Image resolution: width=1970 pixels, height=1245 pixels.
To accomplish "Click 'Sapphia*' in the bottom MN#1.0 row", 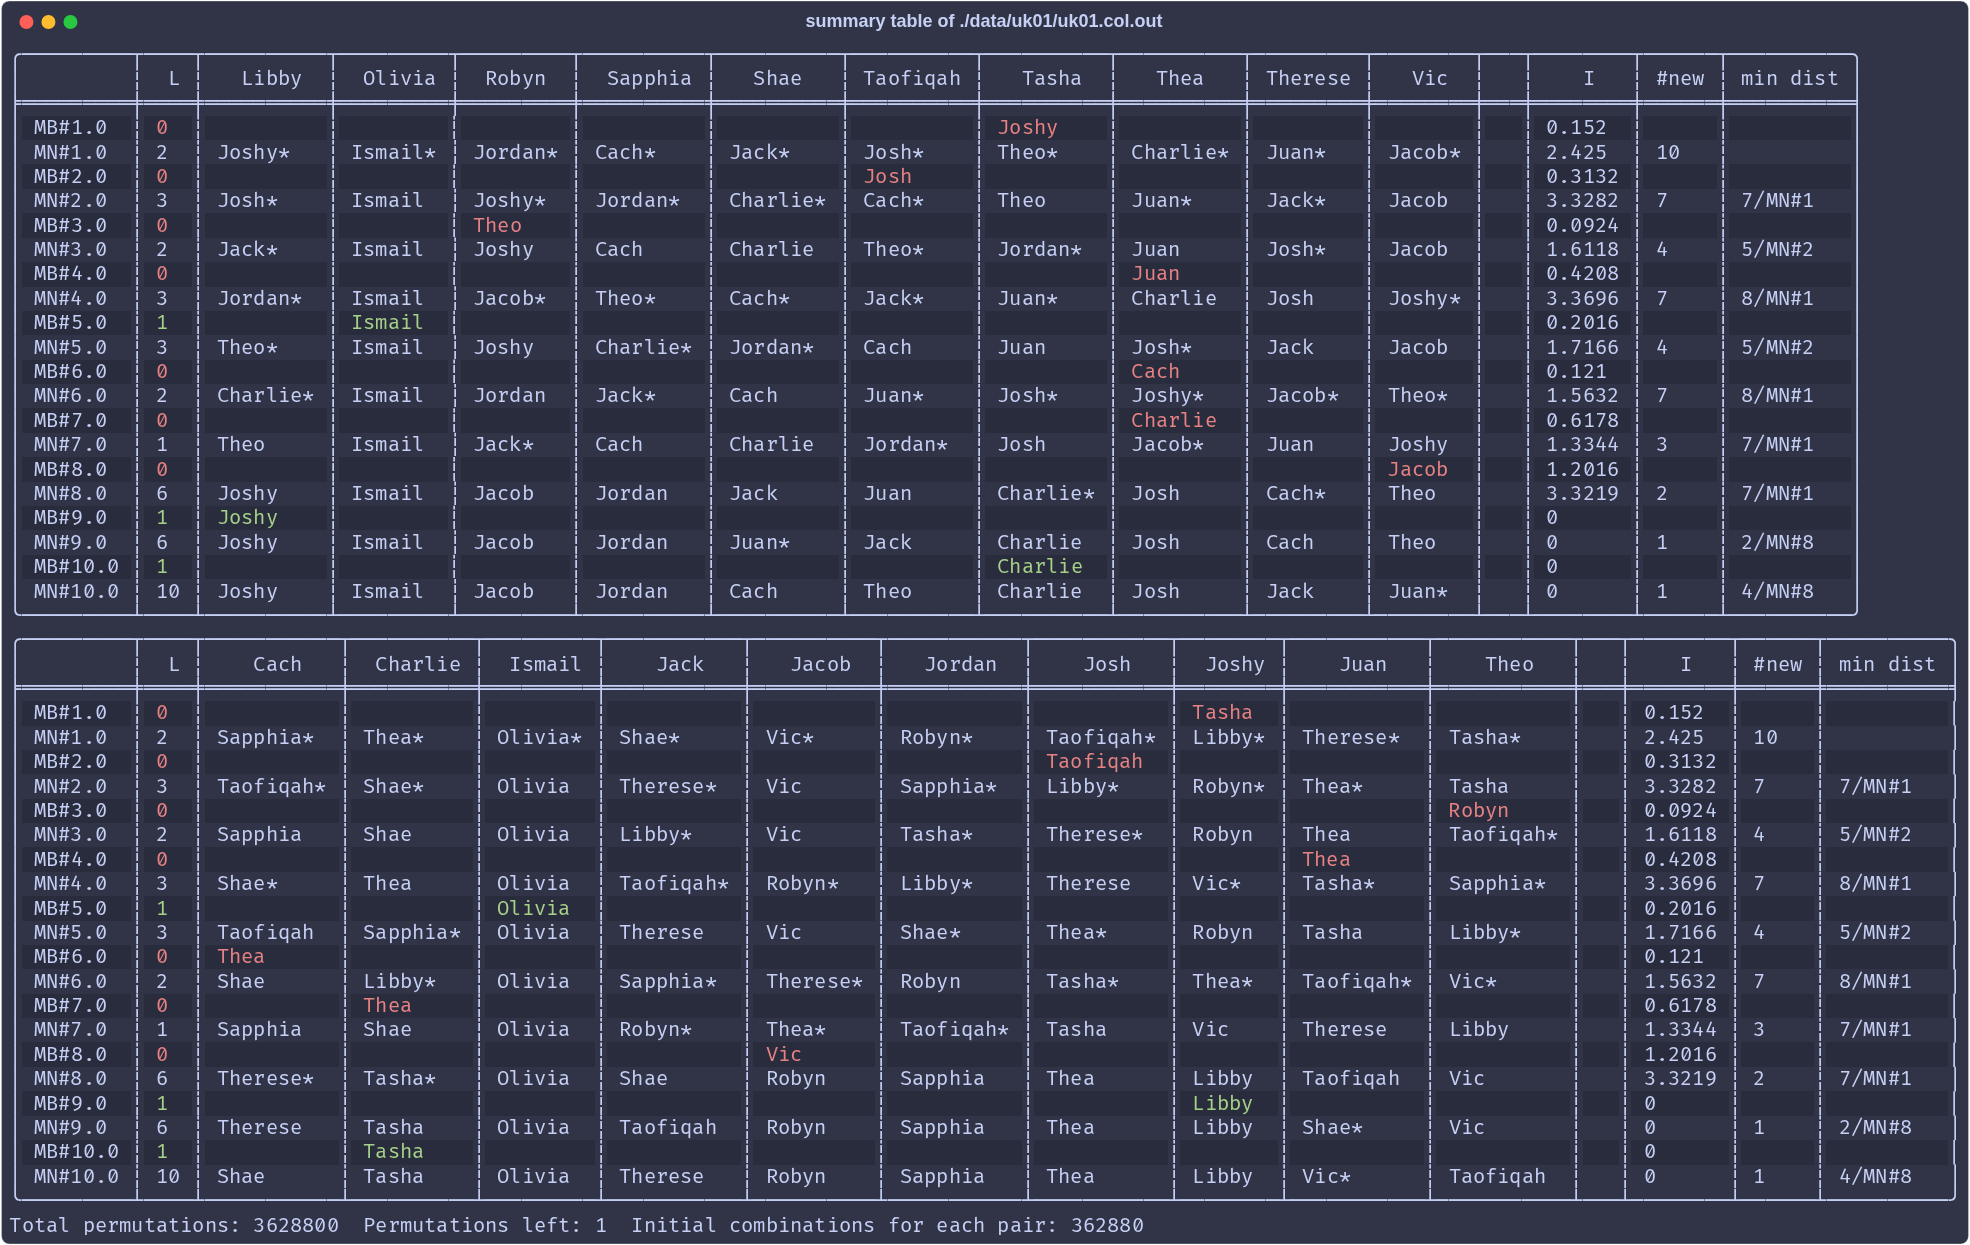I will [265, 737].
